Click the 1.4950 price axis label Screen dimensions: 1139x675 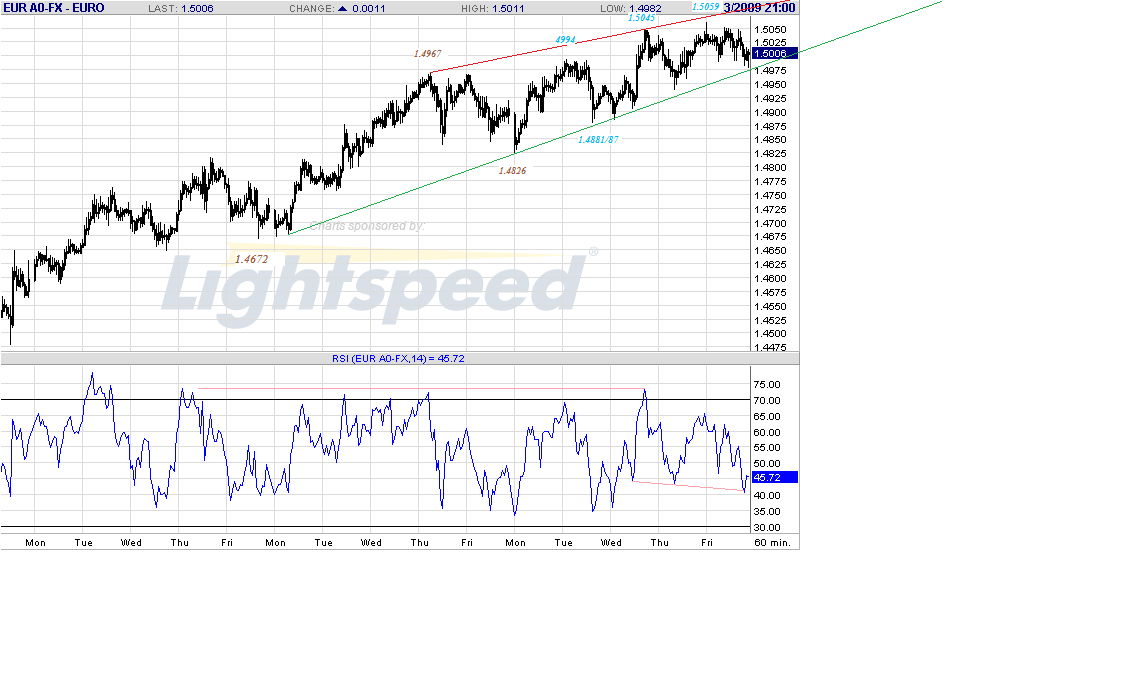770,85
